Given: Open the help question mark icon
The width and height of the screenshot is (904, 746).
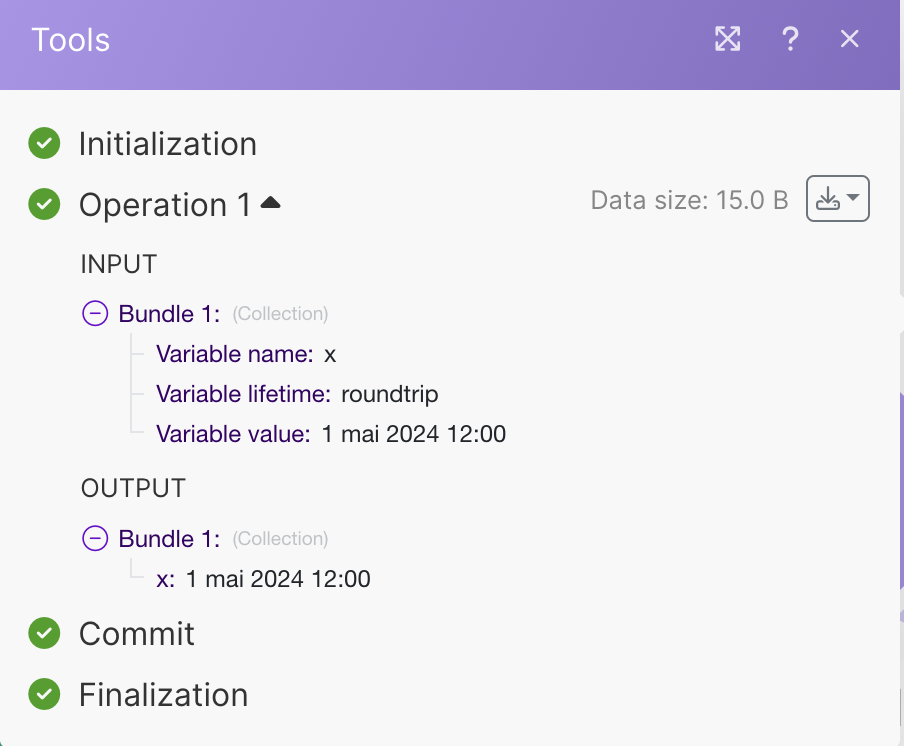Looking at the screenshot, I should coord(790,39).
